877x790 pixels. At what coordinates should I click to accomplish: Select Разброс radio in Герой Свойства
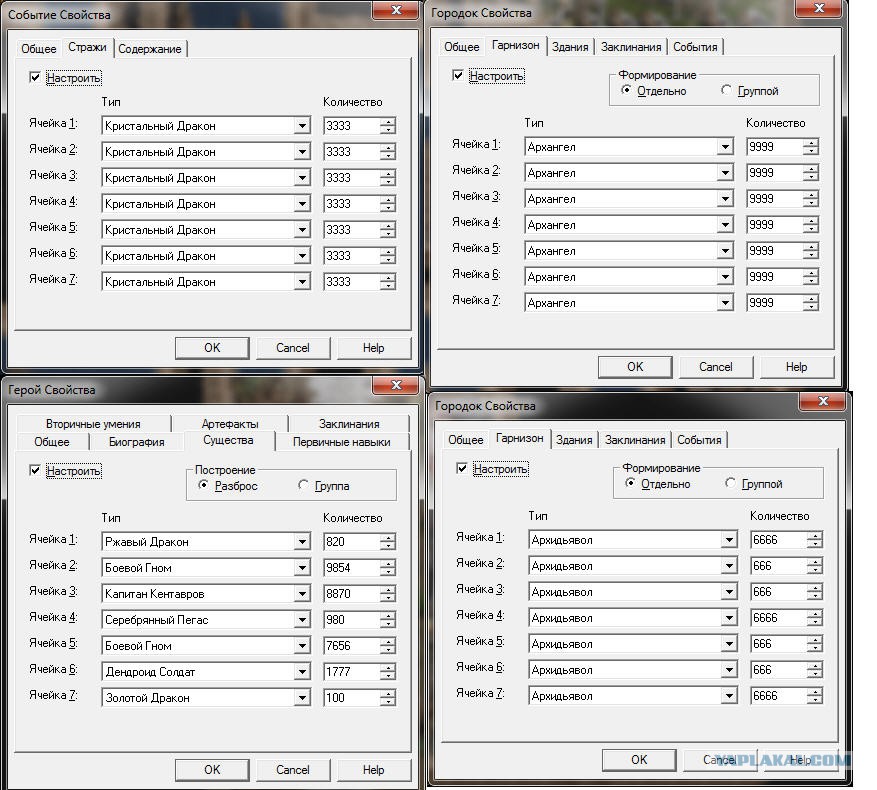coord(204,485)
